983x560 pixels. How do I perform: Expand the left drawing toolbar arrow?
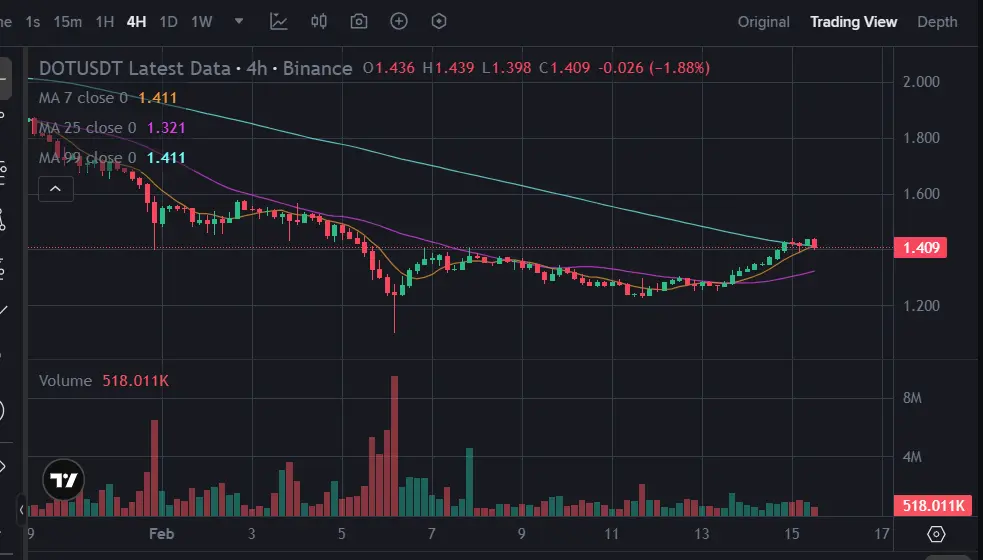point(21,510)
